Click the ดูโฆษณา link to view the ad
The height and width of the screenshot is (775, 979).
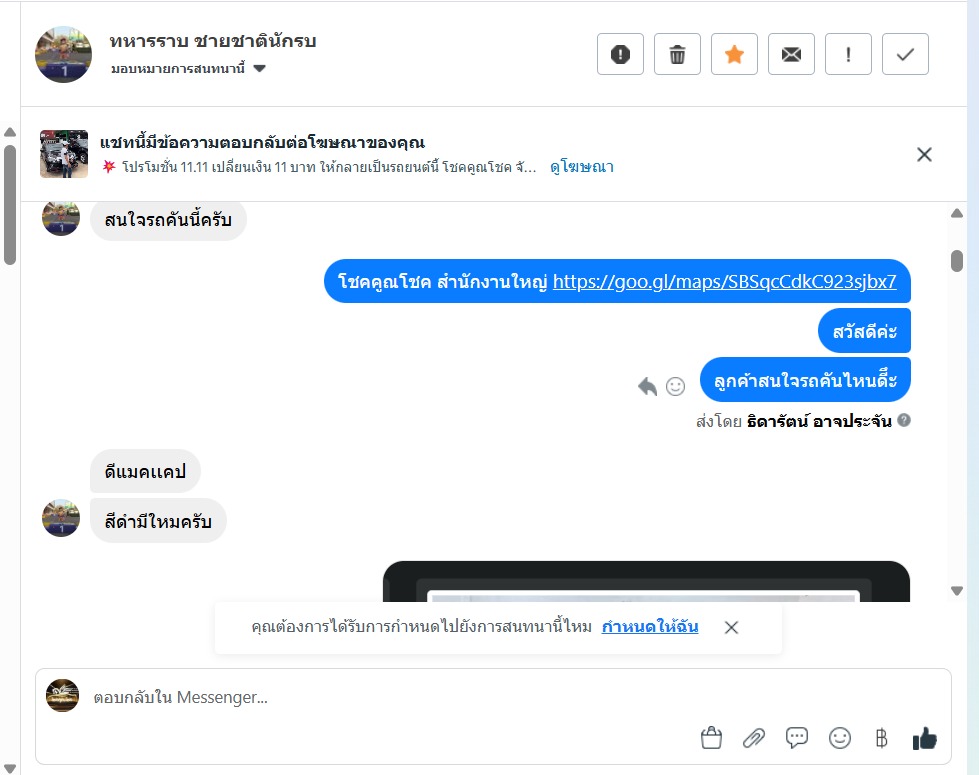(x=582, y=167)
